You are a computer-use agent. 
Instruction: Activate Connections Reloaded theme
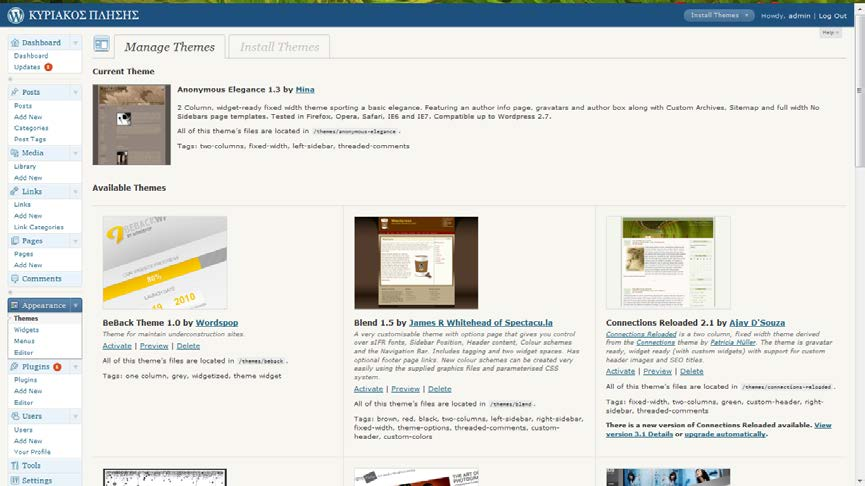point(620,371)
